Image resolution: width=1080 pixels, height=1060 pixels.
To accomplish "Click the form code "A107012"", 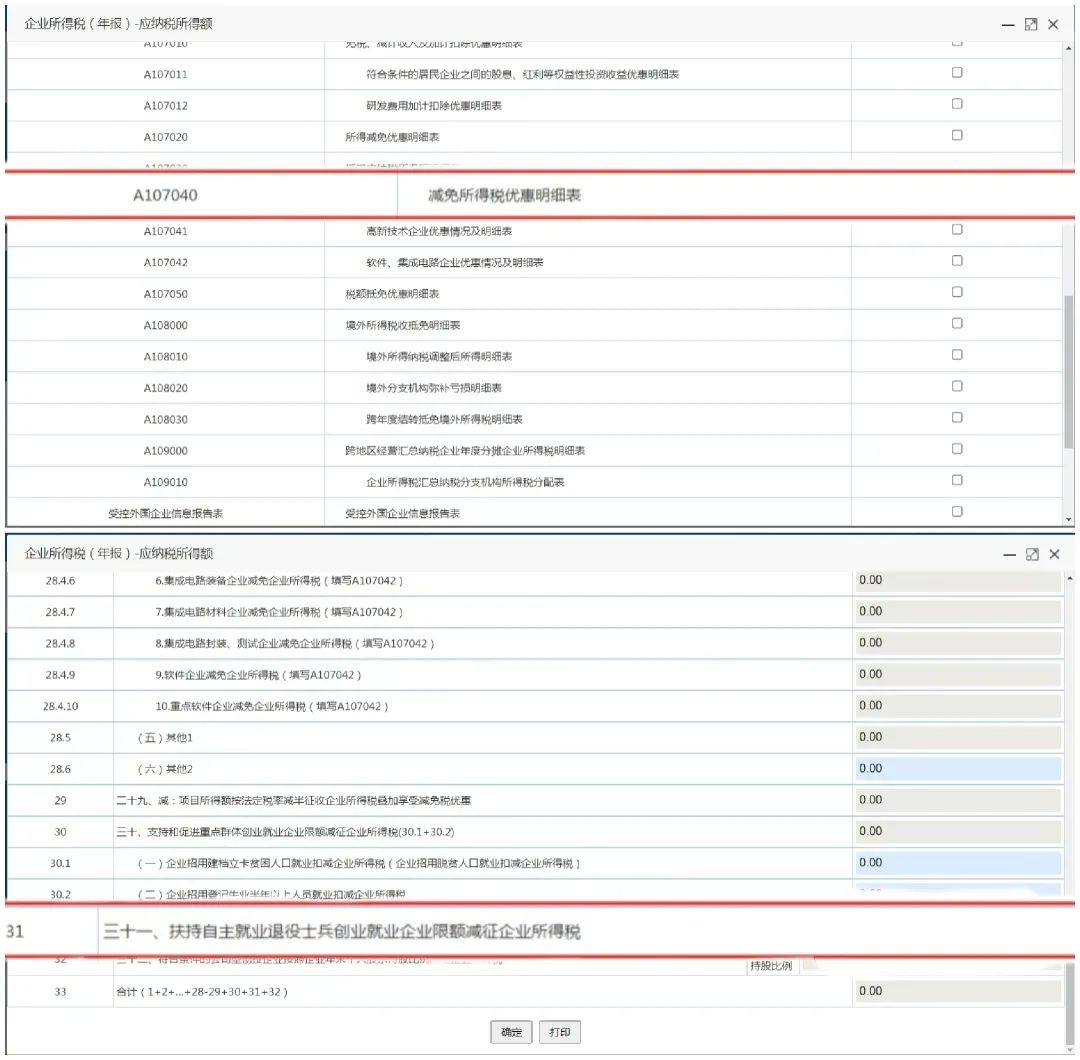I will coord(165,105).
